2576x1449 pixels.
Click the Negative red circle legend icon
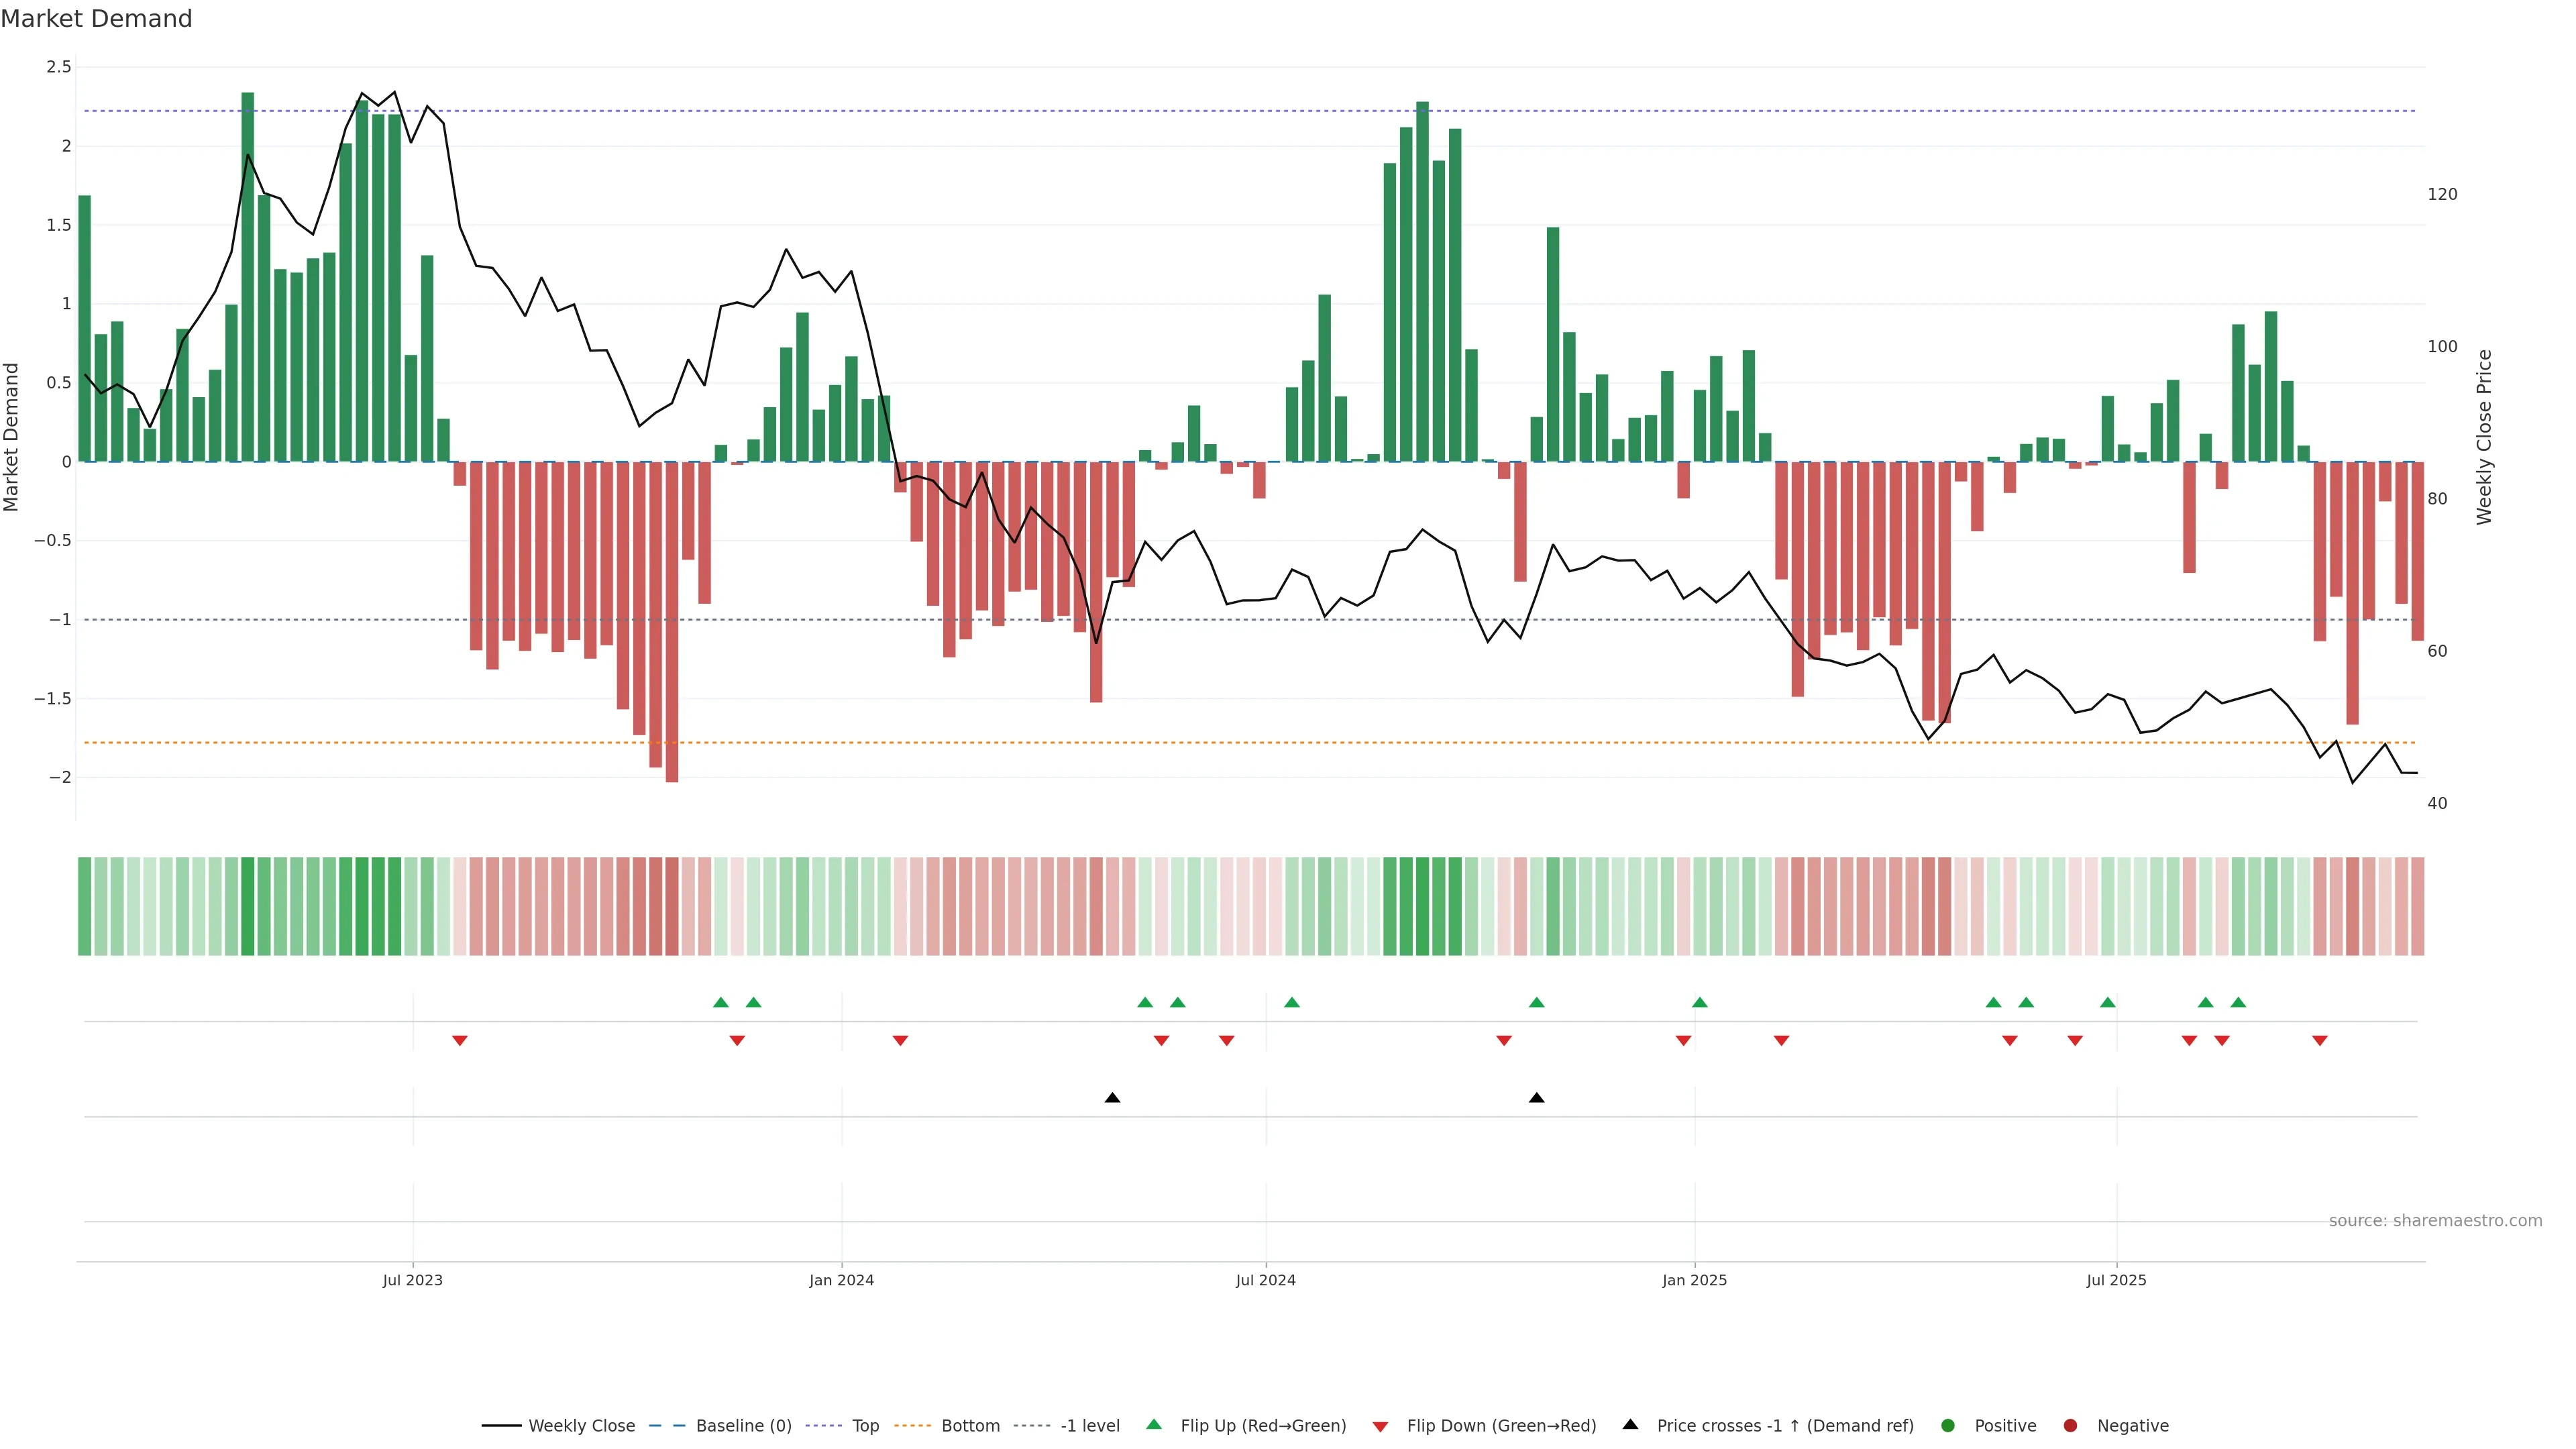pos(2070,1426)
